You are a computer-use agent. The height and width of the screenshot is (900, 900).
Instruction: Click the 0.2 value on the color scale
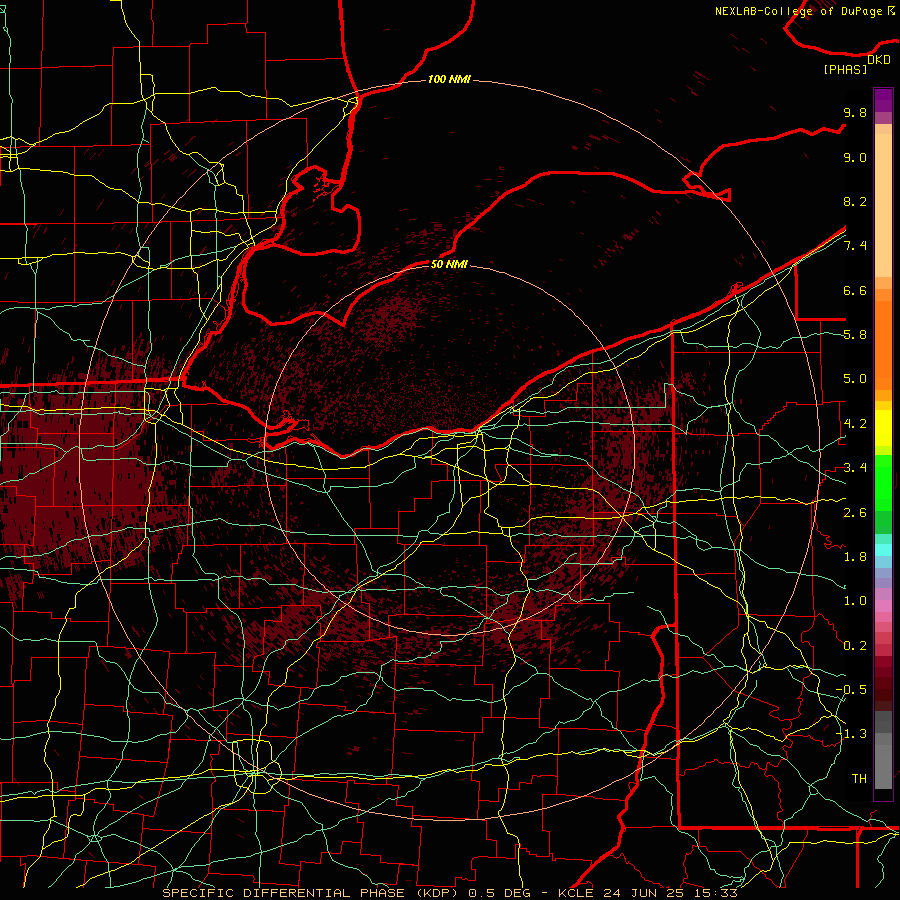coord(855,646)
